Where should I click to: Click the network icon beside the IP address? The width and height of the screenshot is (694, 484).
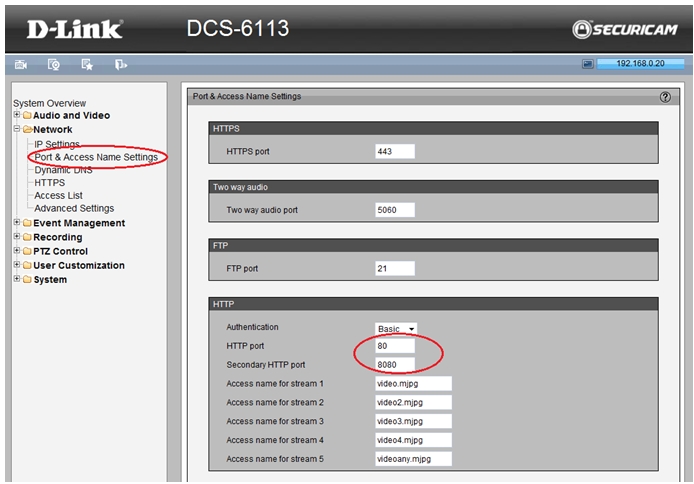[588, 64]
